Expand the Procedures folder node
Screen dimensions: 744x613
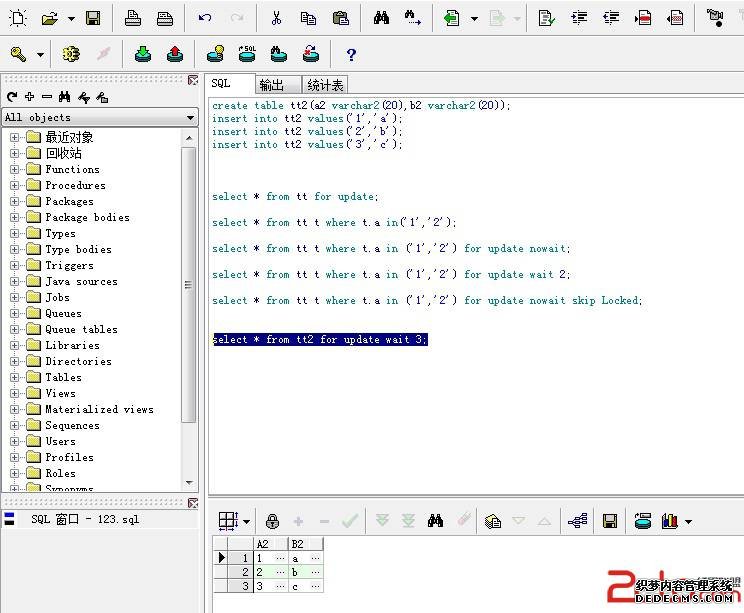[15, 185]
